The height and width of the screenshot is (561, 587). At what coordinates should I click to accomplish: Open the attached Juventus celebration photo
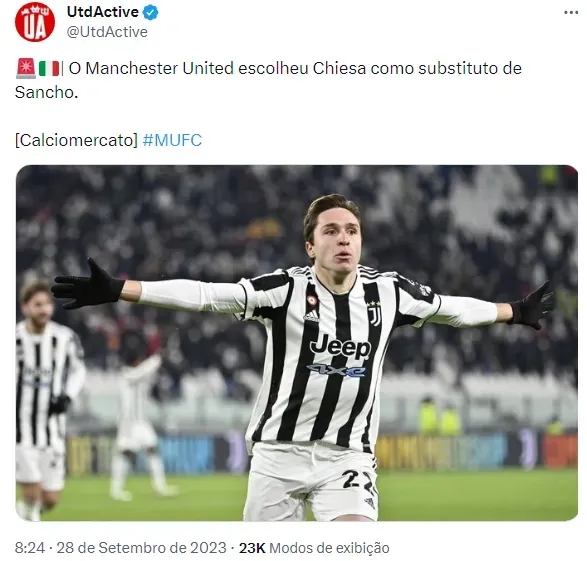[296, 343]
